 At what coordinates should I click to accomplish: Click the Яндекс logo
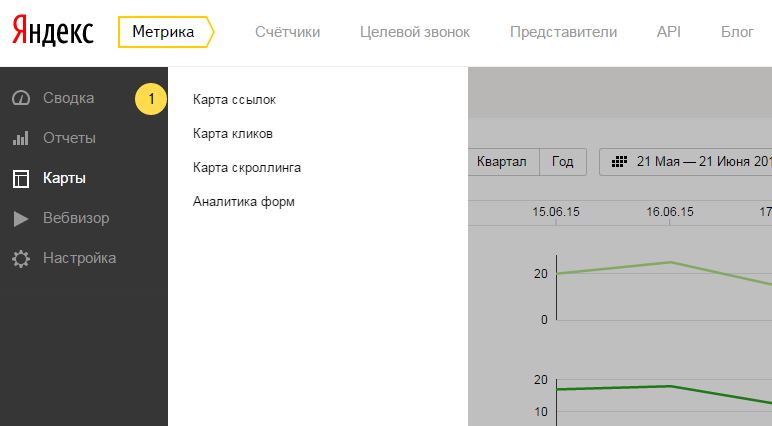pyautogui.click(x=54, y=32)
